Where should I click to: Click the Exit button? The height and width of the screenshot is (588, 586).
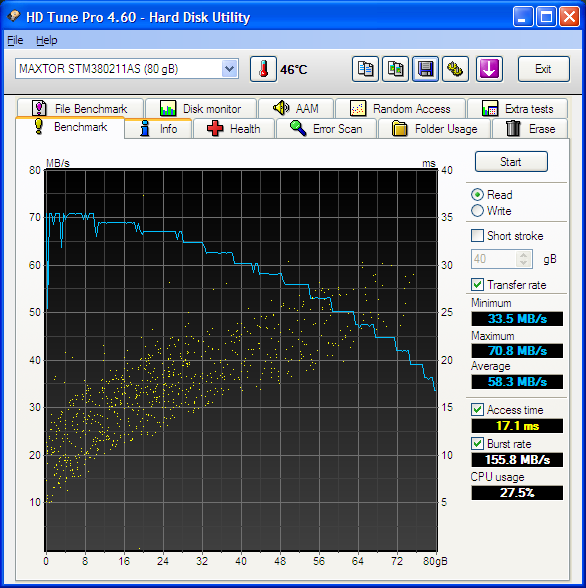tap(543, 69)
